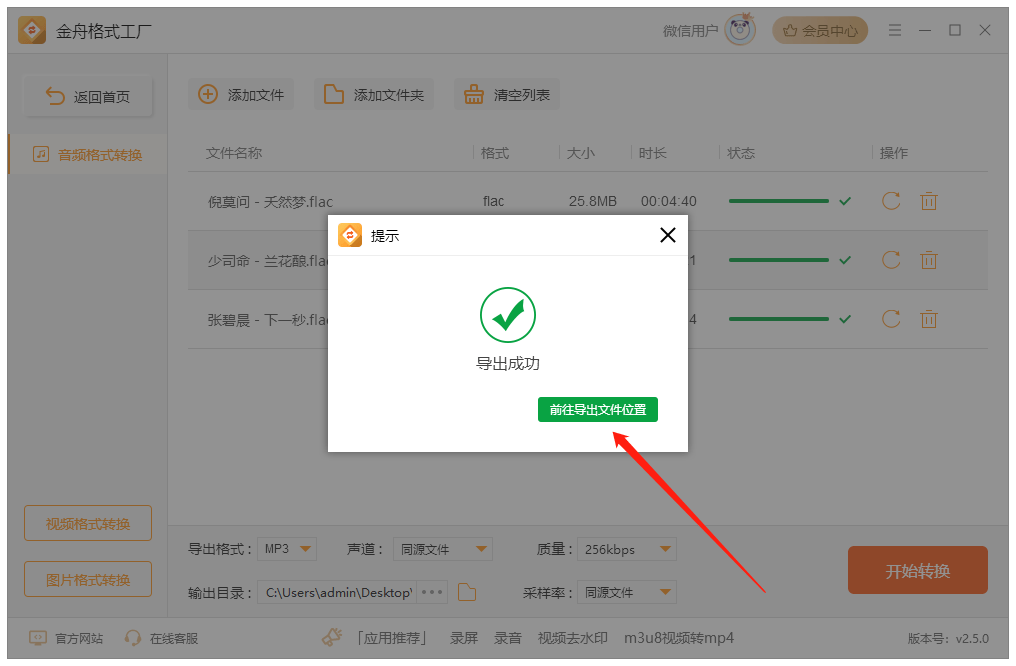Viewport: 1016px width, 666px height.
Task: Click m3u8视频转mp4 recommendation link
Action: [678, 638]
